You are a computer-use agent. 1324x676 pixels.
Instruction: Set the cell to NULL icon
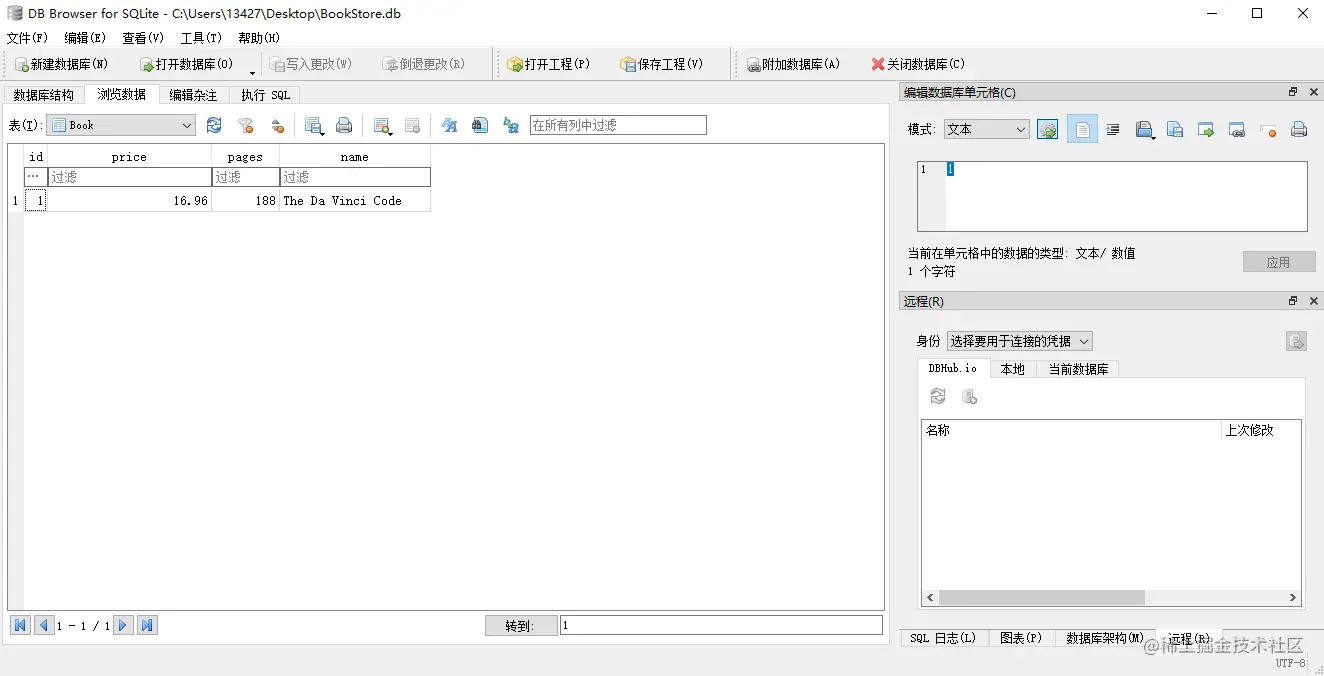1268,129
